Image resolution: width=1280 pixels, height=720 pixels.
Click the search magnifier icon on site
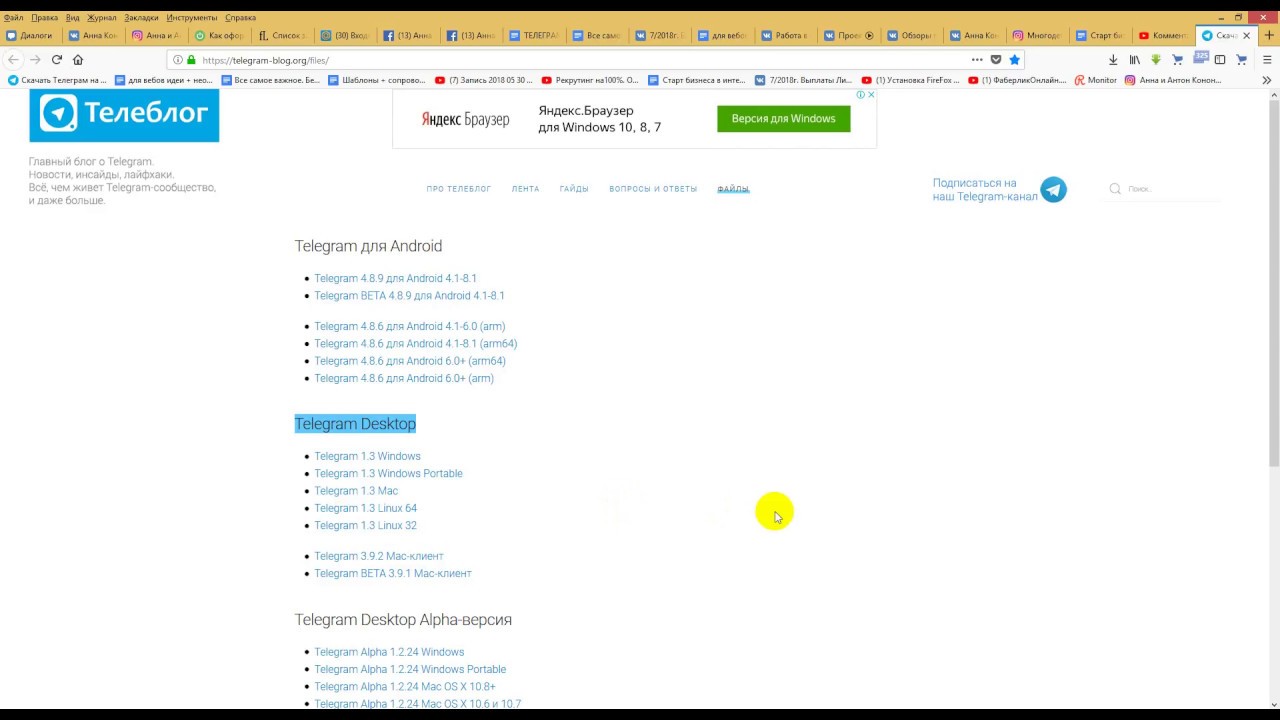point(1115,189)
